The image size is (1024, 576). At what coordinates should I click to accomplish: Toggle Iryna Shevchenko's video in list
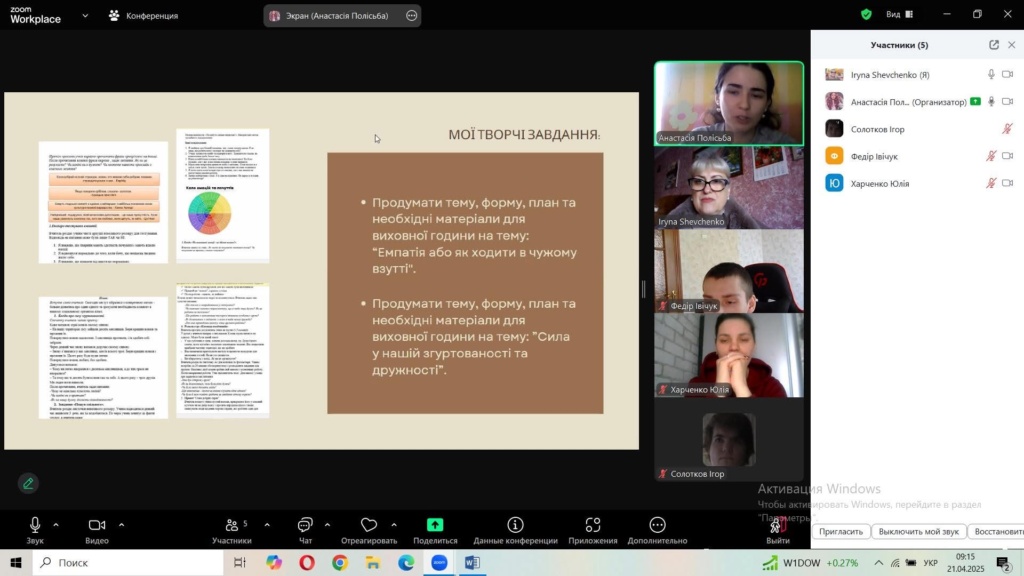(1008, 74)
